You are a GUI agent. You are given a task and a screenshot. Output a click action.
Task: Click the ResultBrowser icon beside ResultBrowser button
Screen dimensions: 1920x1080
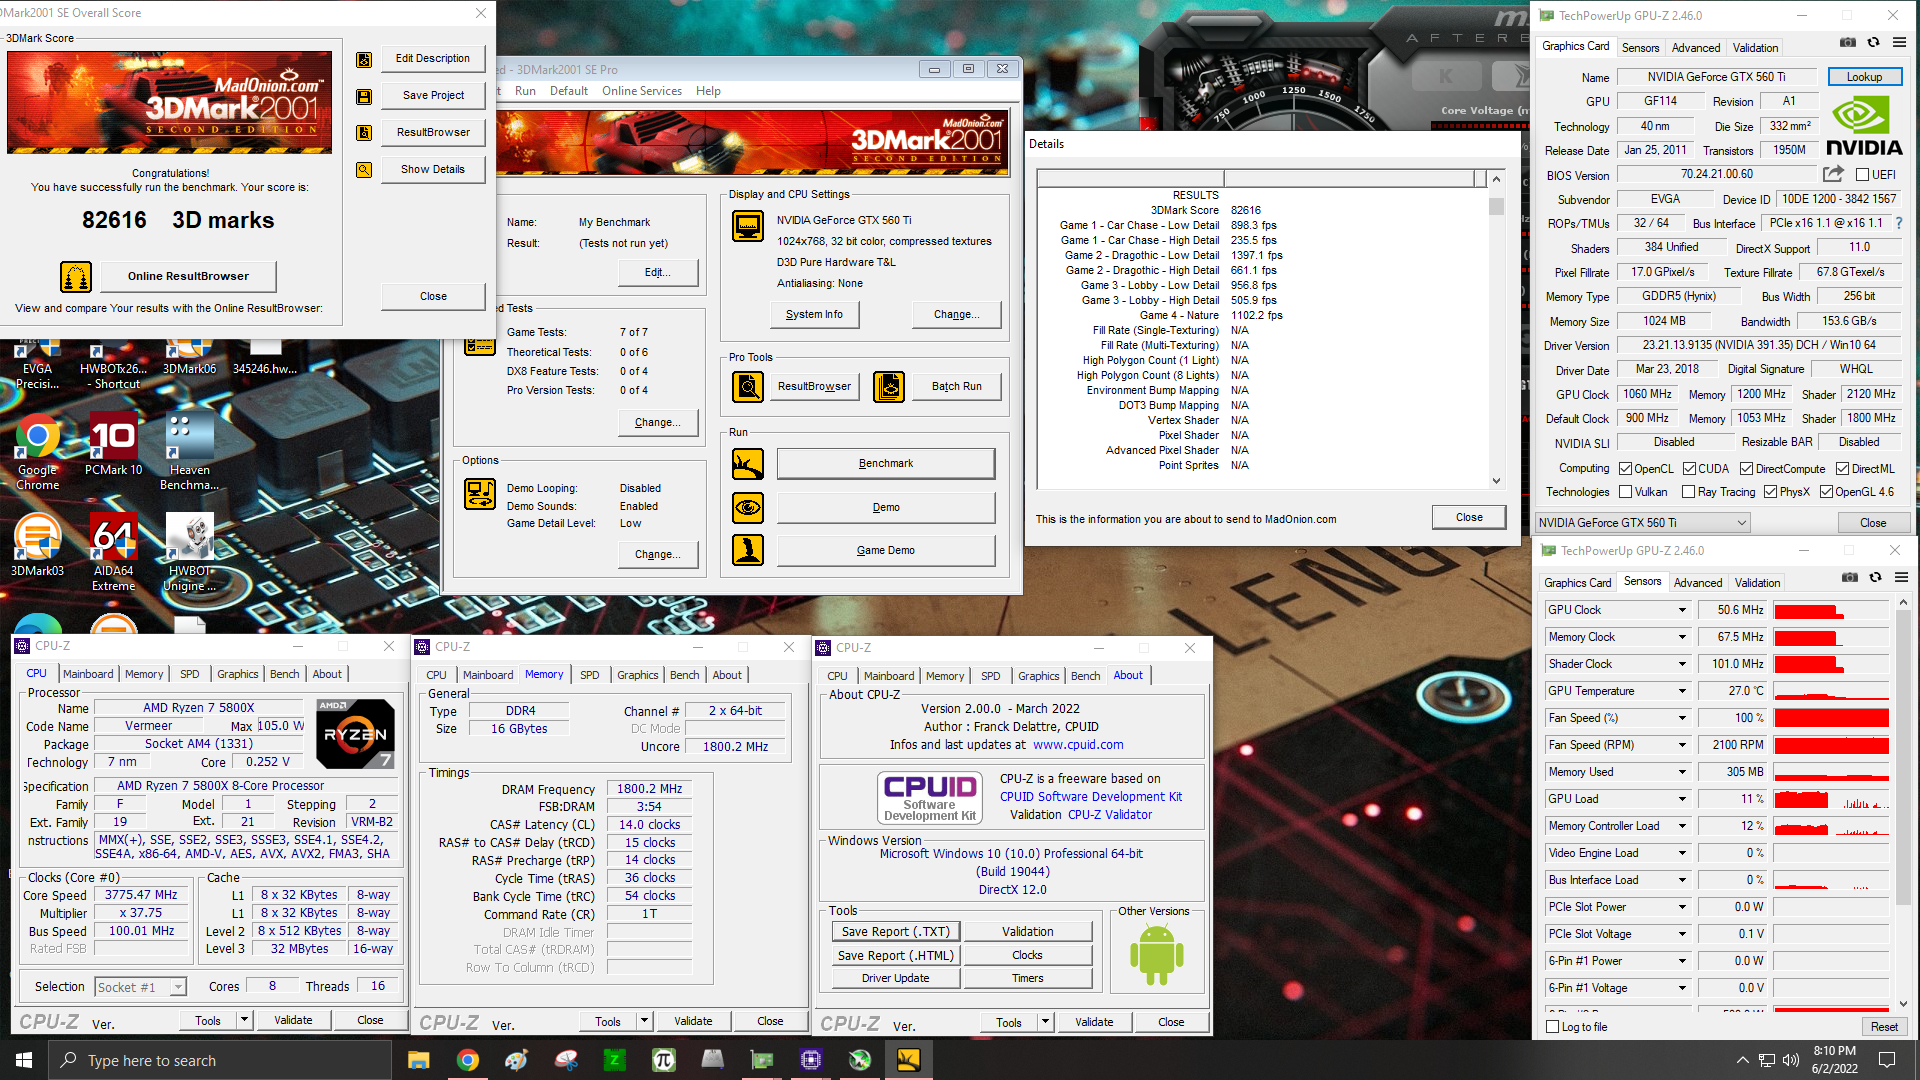[364, 133]
